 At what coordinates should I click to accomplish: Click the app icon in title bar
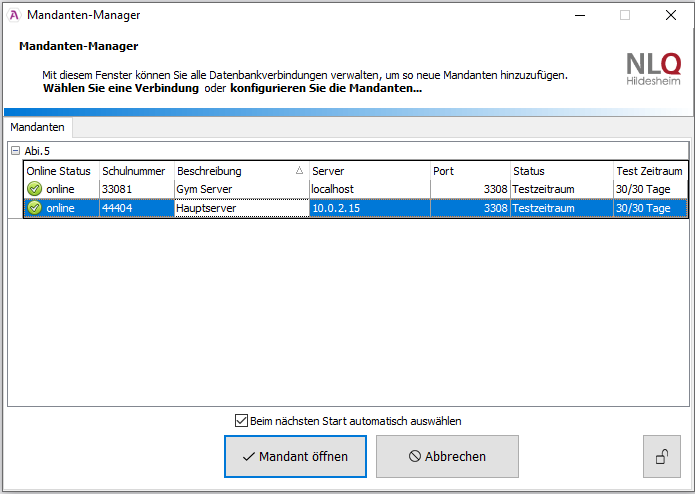(x=13, y=15)
